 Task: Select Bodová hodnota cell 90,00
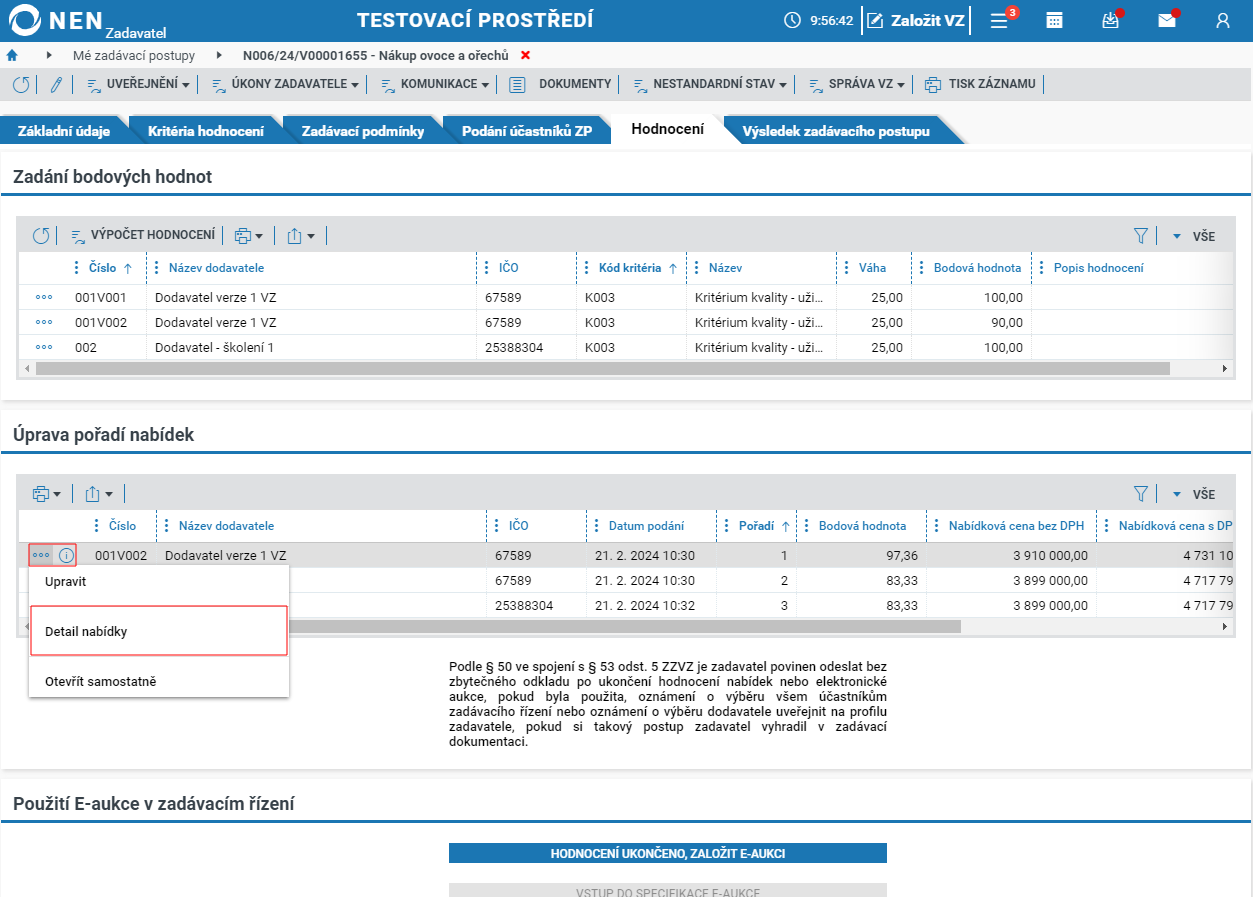click(971, 322)
